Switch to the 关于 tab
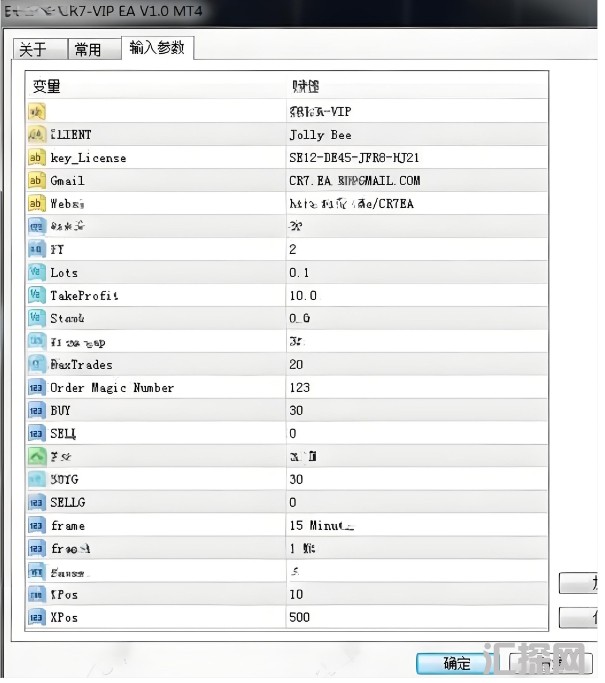Viewport: 605px width, 683px height. (33, 50)
